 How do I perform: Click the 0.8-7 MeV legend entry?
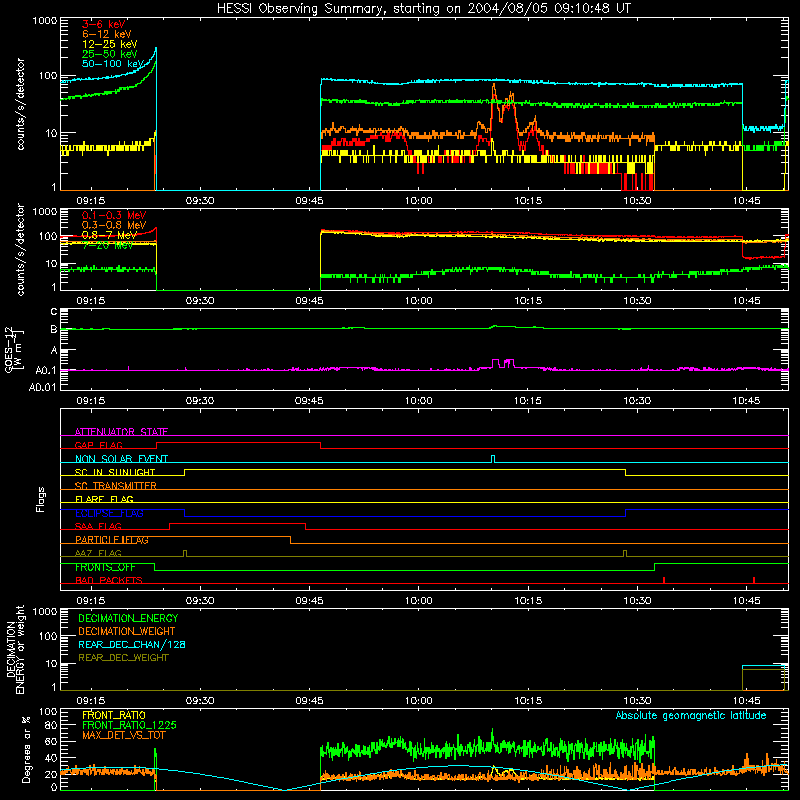point(109,235)
